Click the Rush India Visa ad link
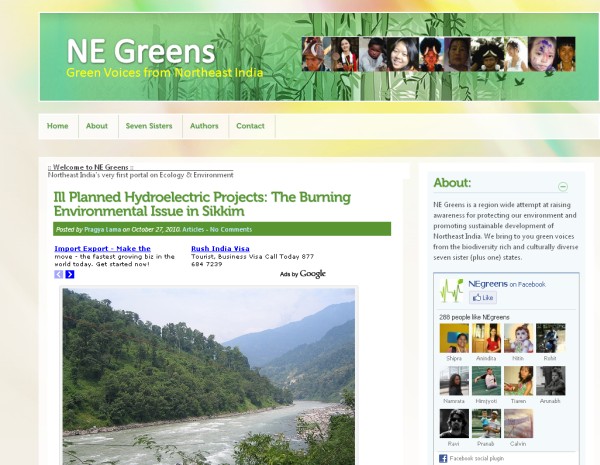 pyautogui.click(x=220, y=249)
